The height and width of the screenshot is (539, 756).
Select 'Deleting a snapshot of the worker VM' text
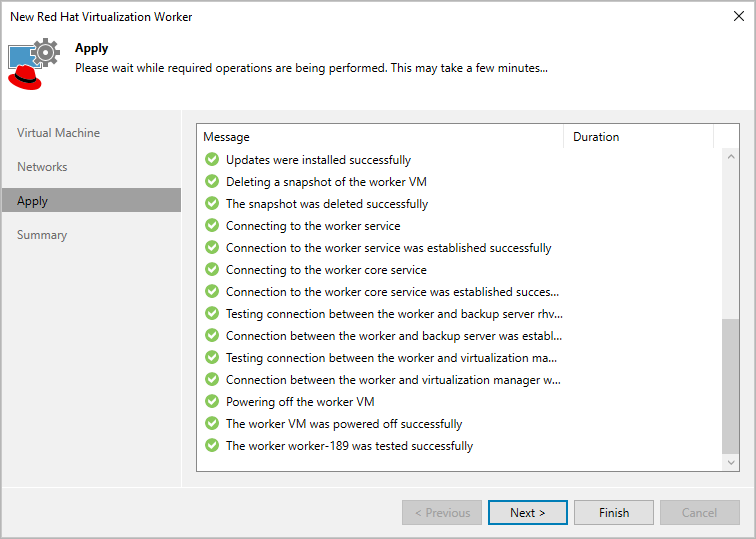tap(326, 182)
